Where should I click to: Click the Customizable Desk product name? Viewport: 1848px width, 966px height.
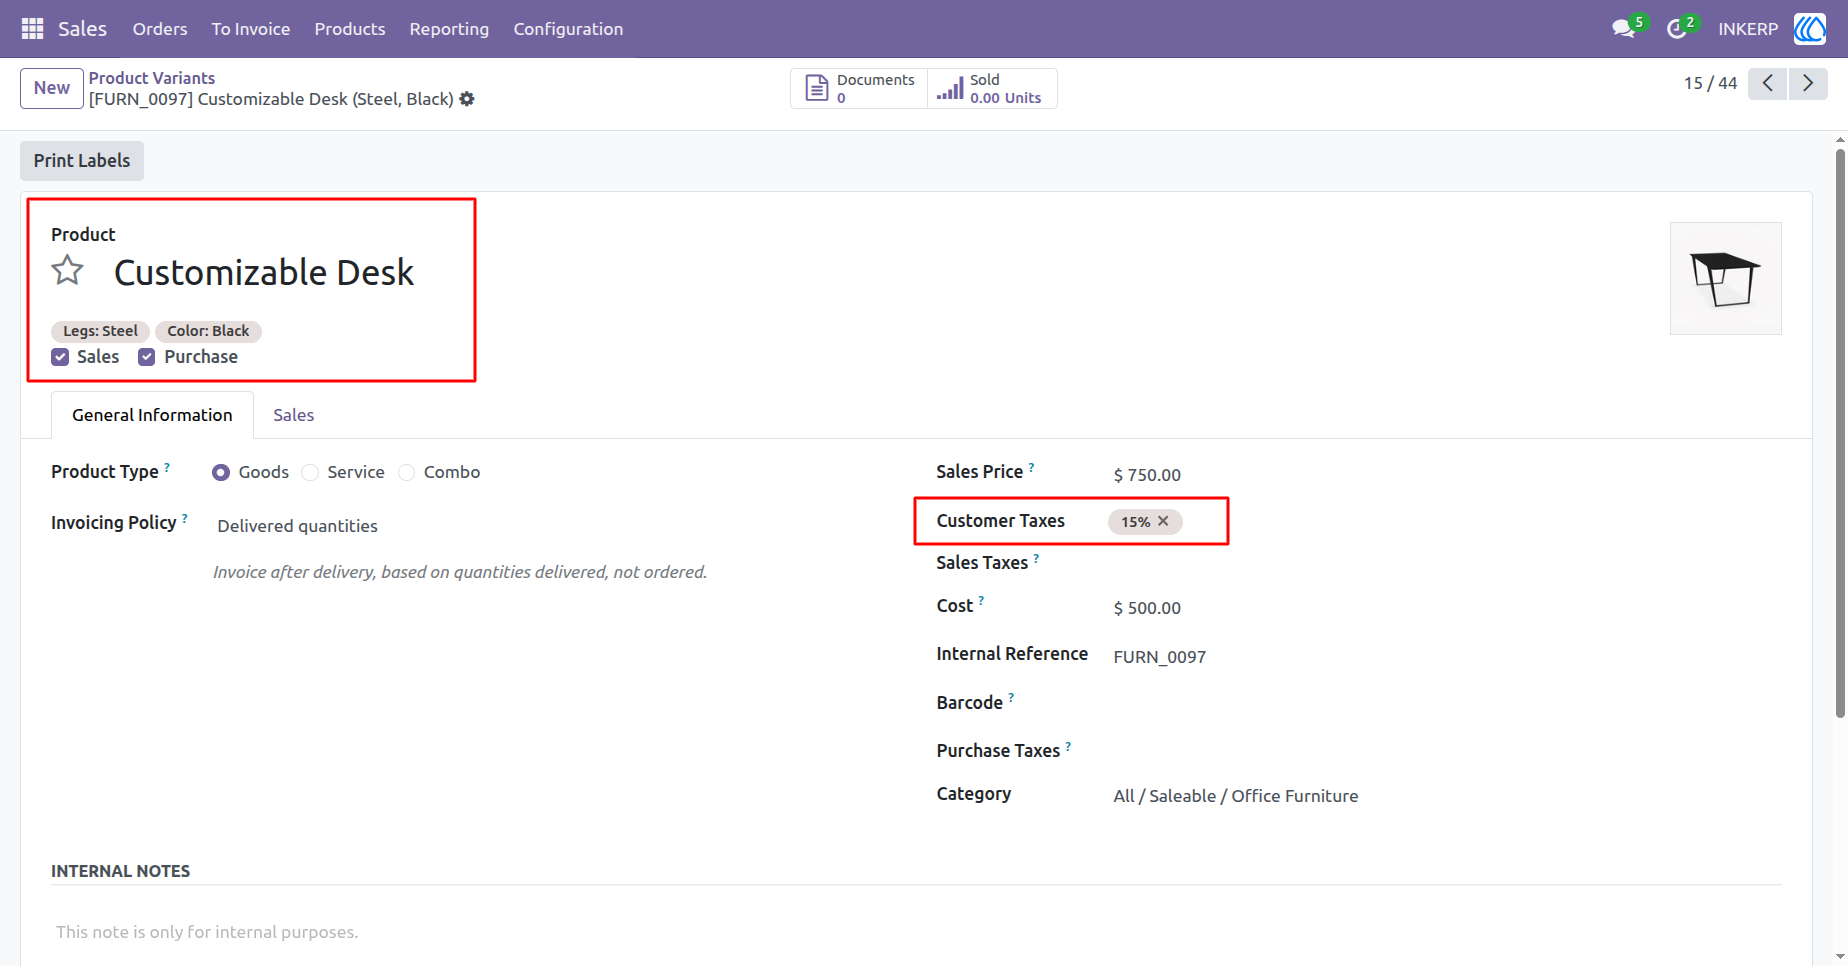pyautogui.click(x=264, y=272)
